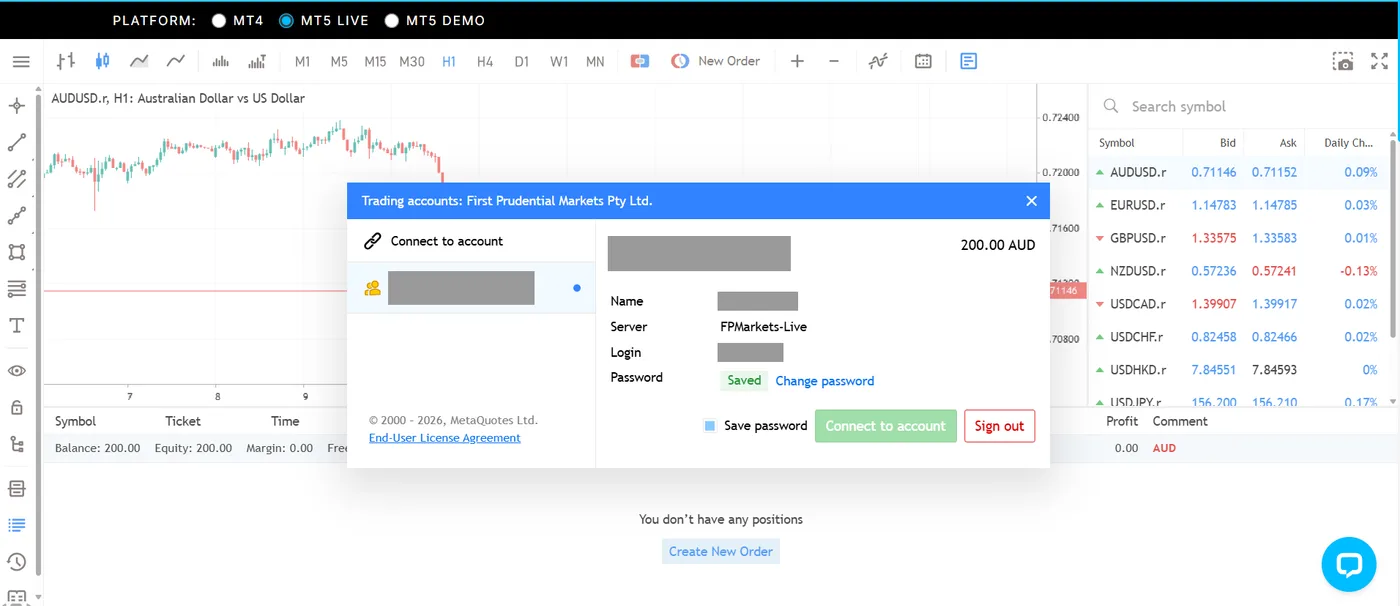Select the equidistant channel tool
The width and height of the screenshot is (1400, 606).
pos(17,179)
